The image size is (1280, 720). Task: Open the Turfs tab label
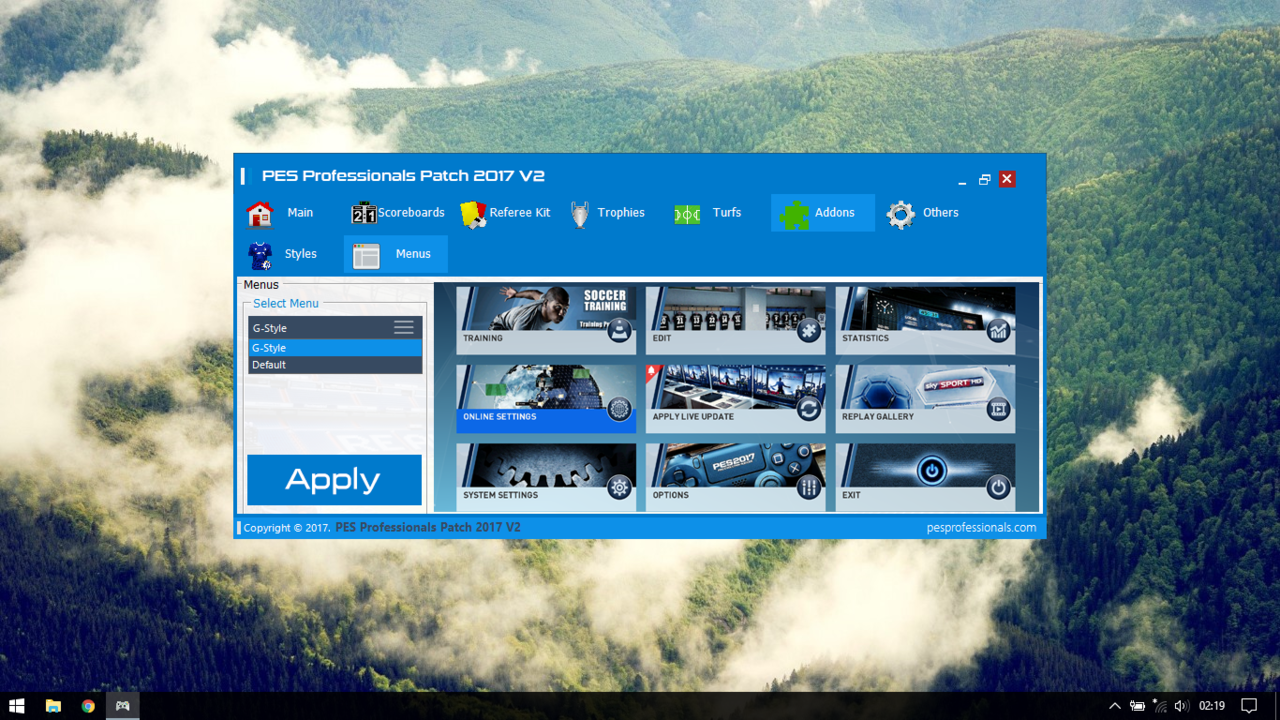[727, 213]
